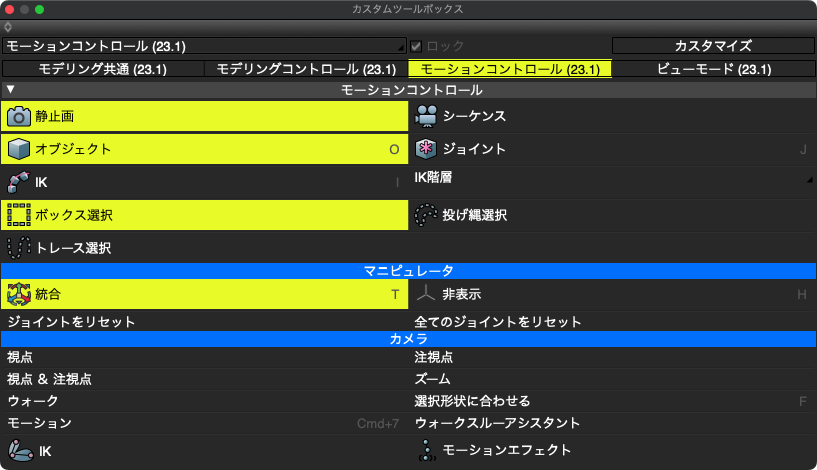This screenshot has height=470, width=817.
Task: Click the マニピュレータ section header
Action: click(x=408, y=271)
